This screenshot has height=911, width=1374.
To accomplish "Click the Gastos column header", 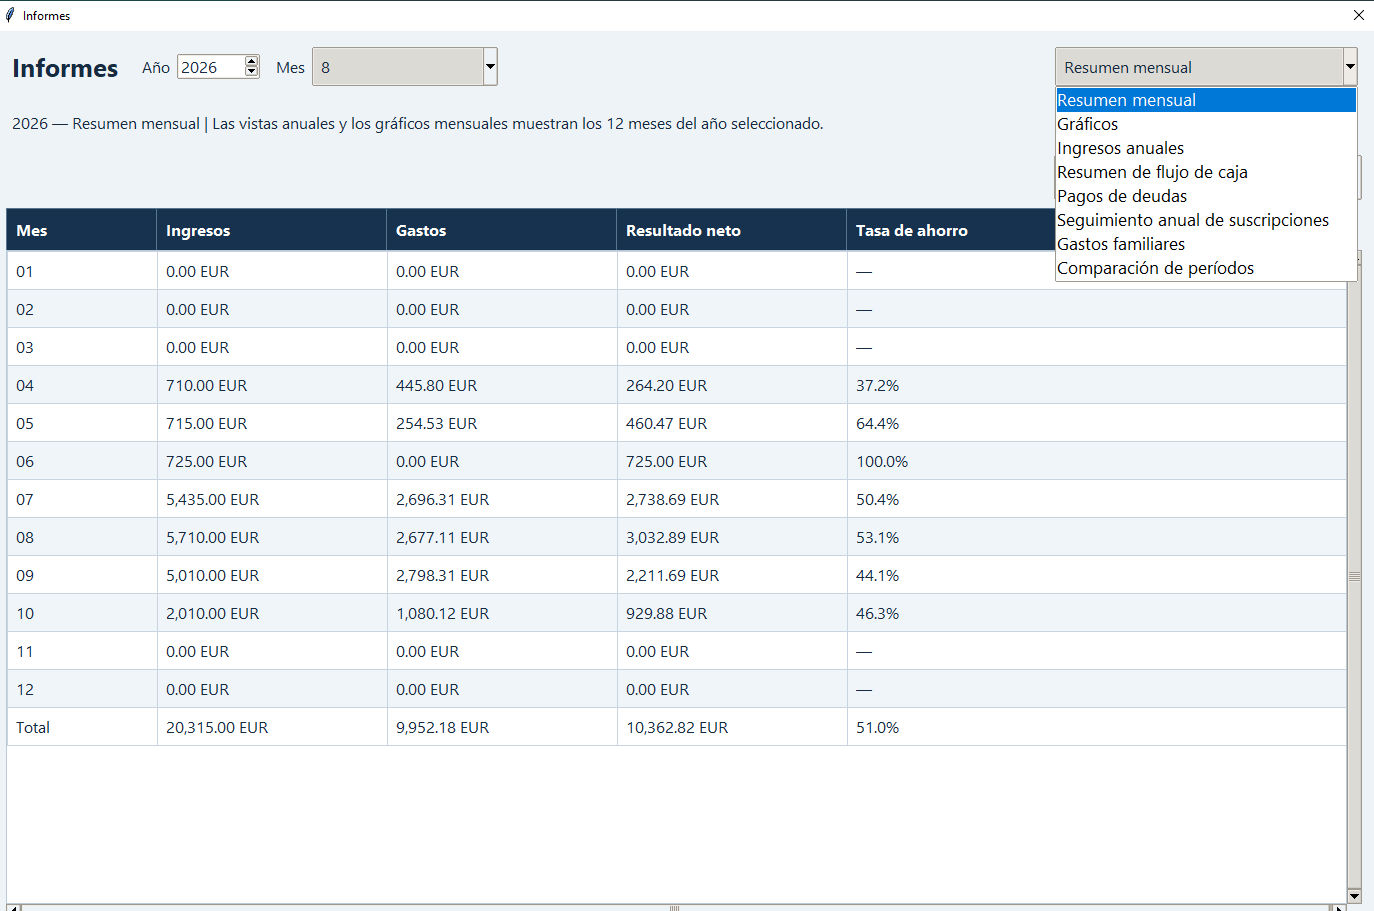I will [501, 230].
